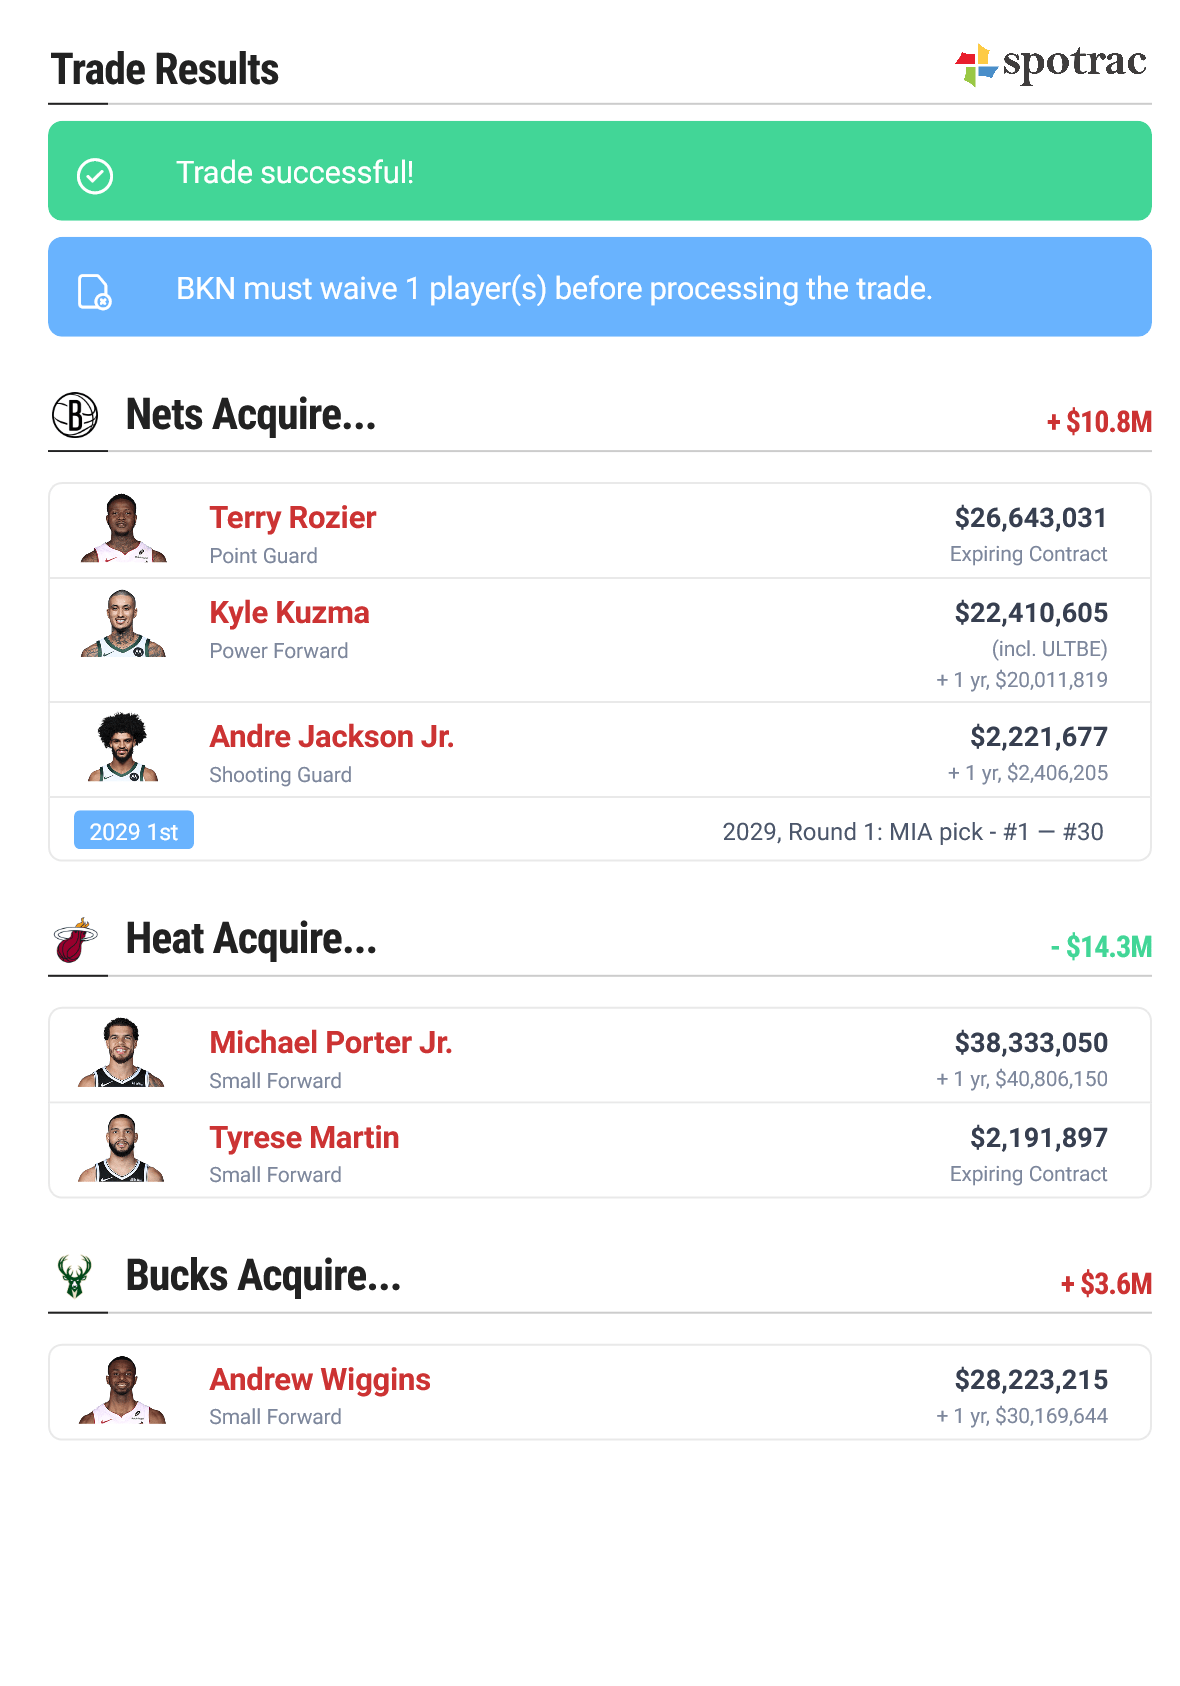Screen dimensions: 1180x1686
Task: Click the Spotrac logo
Action: pos(1050,64)
